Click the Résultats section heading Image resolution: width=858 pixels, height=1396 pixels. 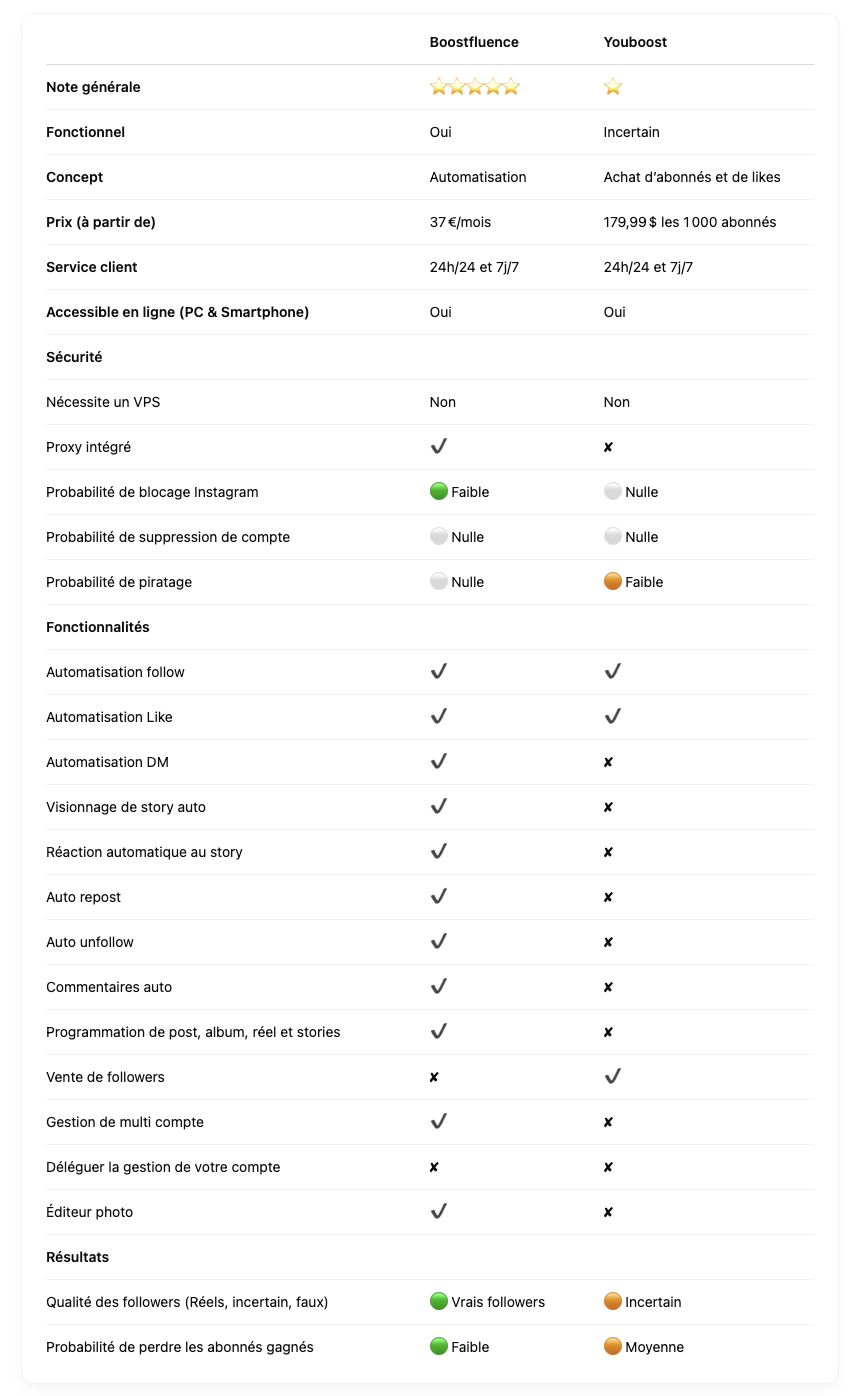78,1257
